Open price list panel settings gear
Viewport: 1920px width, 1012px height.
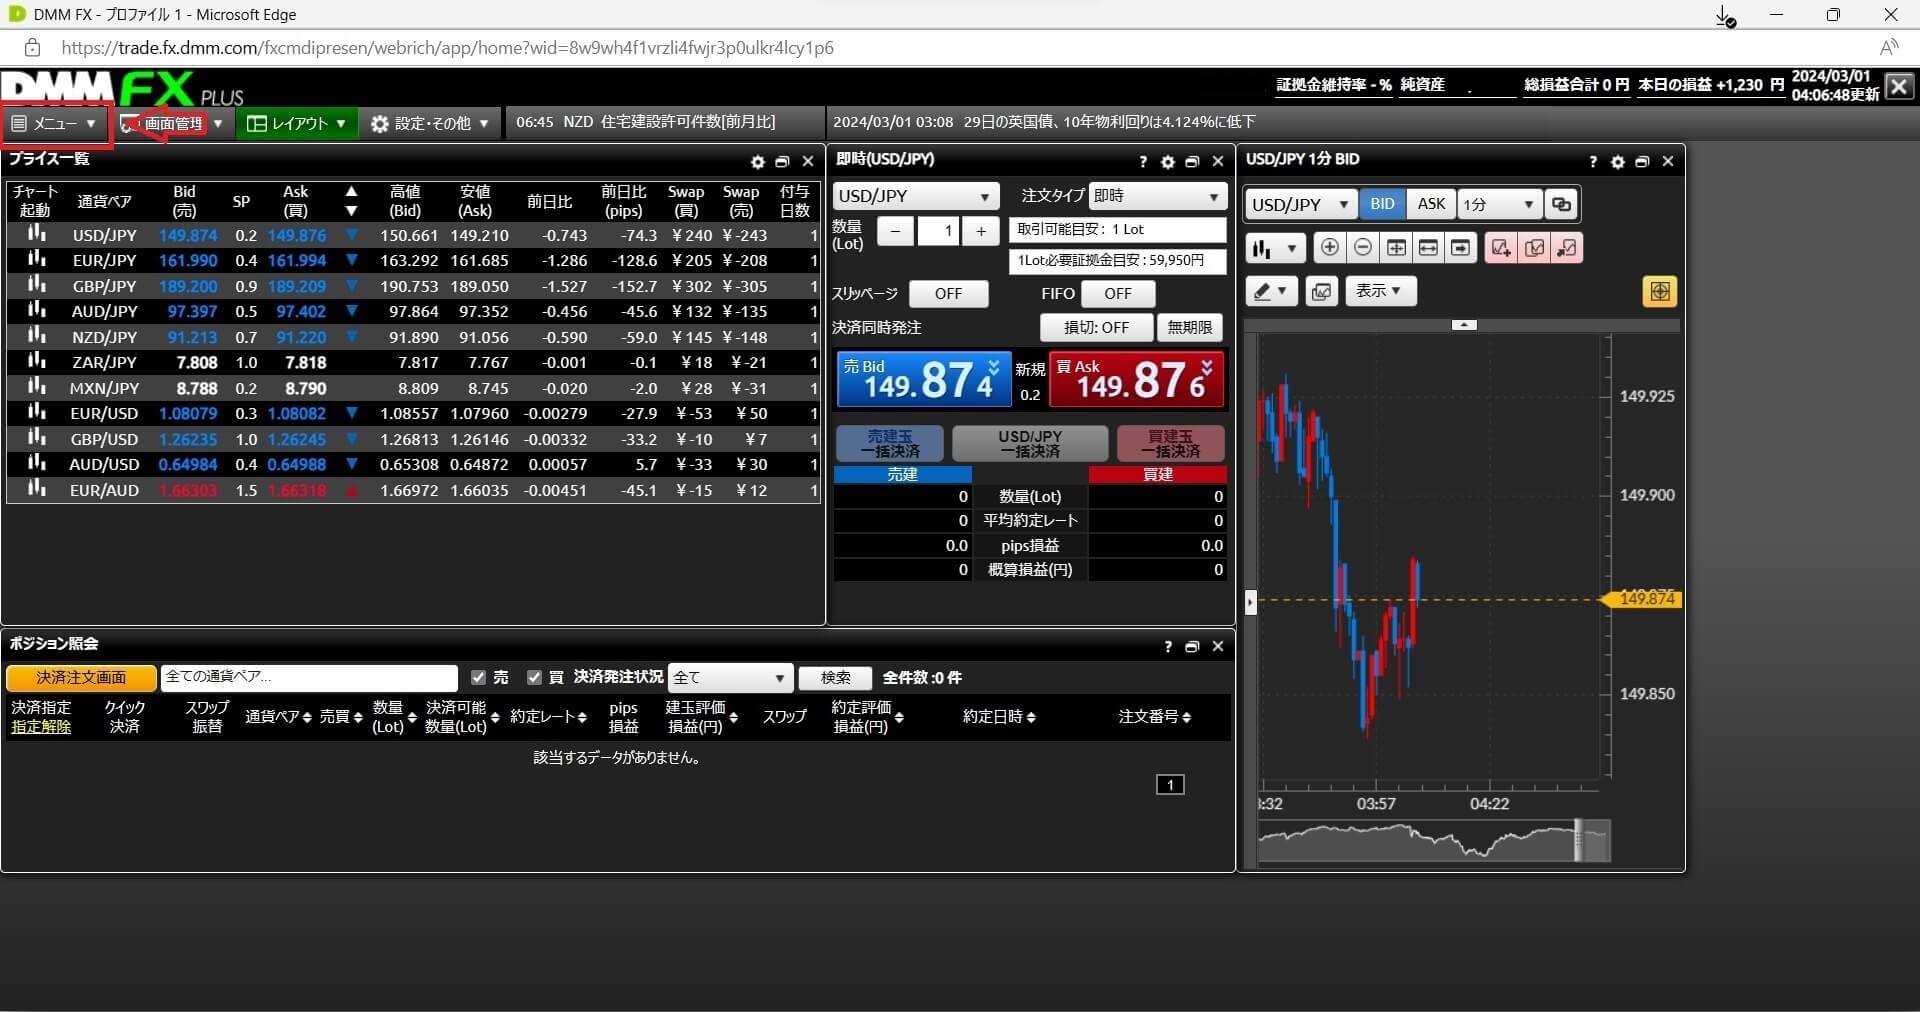click(757, 162)
